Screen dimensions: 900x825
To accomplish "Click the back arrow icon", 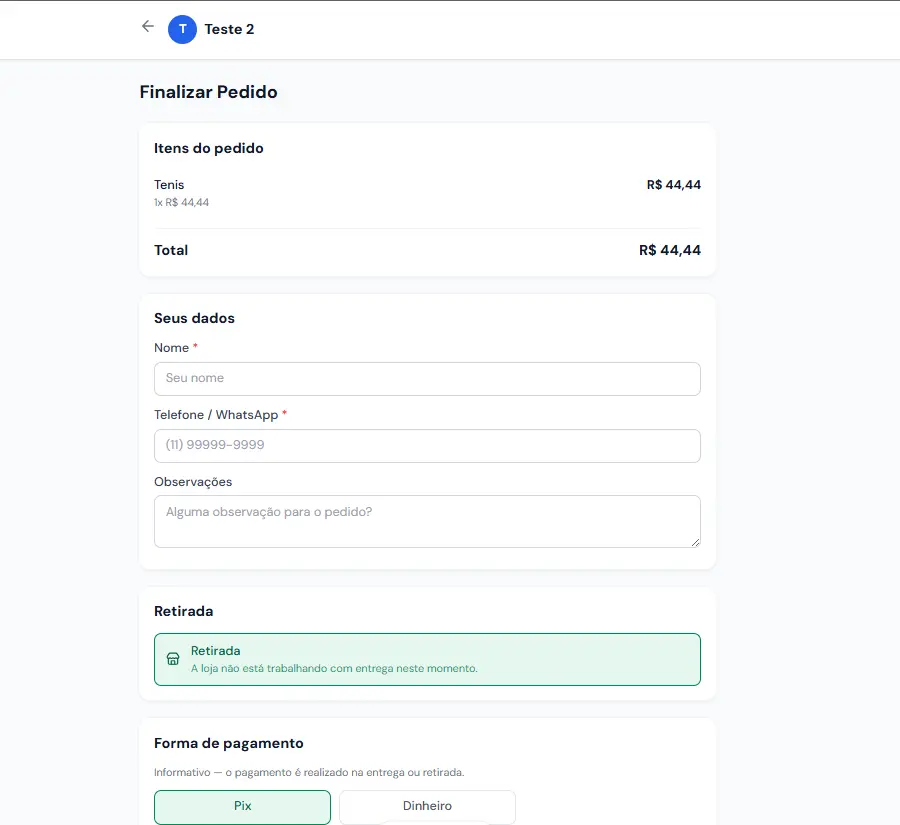I will click(x=148, y=26).
